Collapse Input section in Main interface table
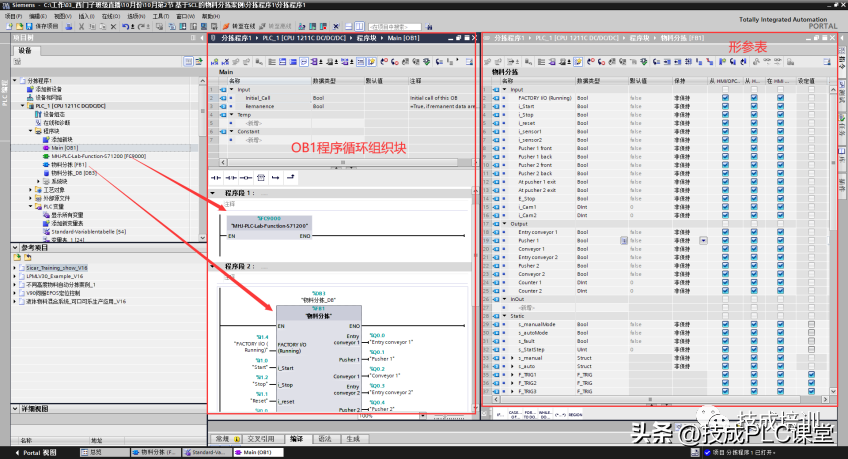The image size is (848, 459). pyautogui.click(x=232, y=90)
